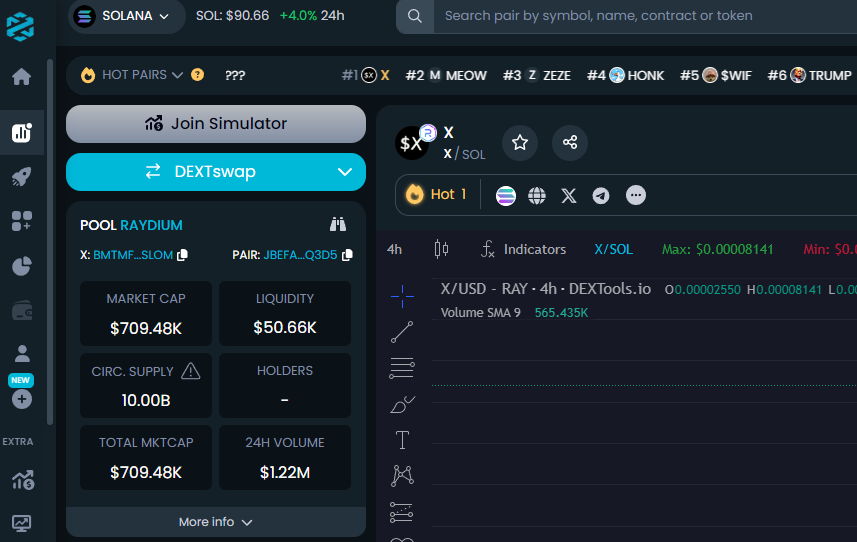Click the Circ. Supply 10.00B value
This screenshot has height=542, width=857.
pyautogui.click(x=146, y=400)
